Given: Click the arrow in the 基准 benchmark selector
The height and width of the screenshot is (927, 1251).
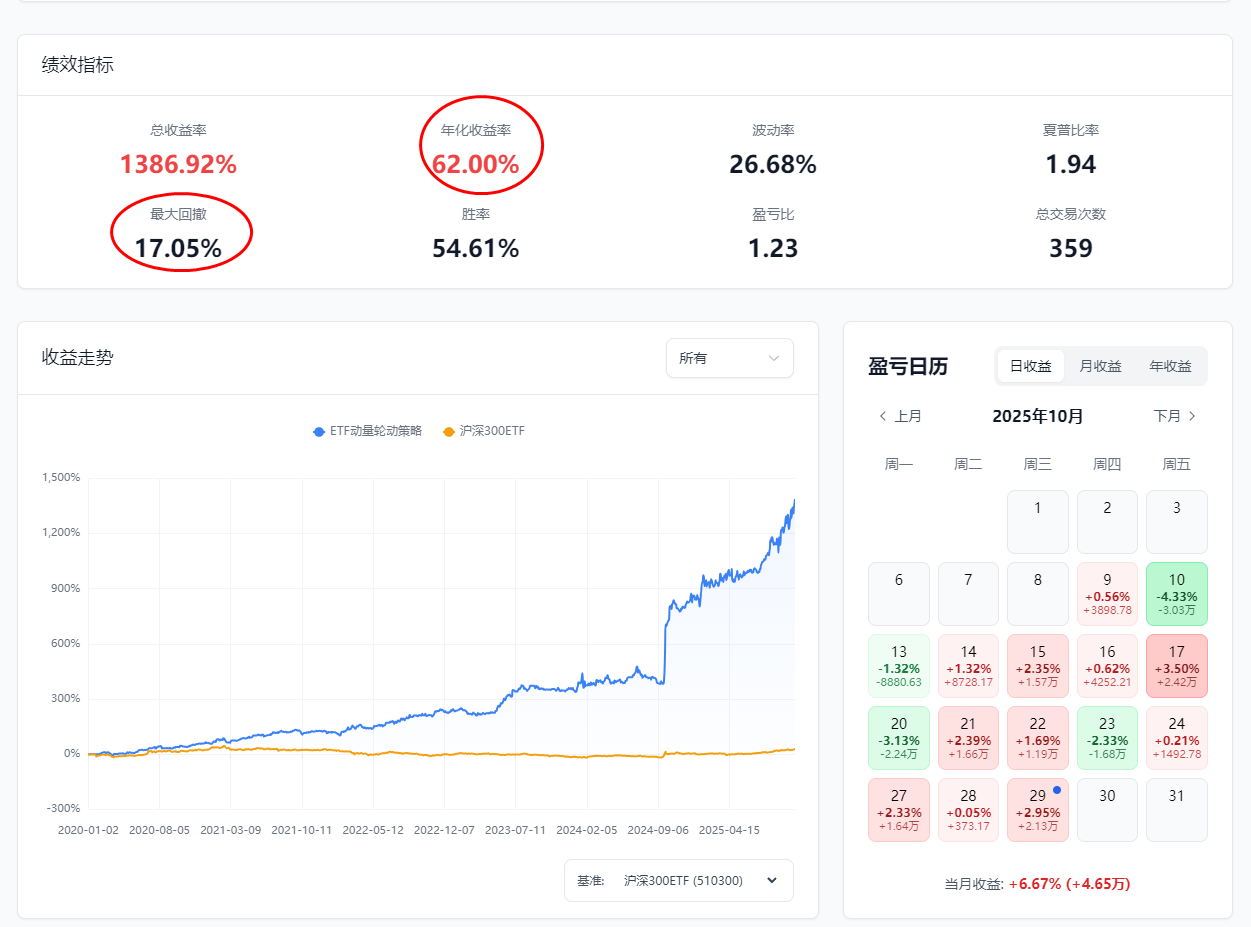Looking at the screenshot, I should 771,880.
